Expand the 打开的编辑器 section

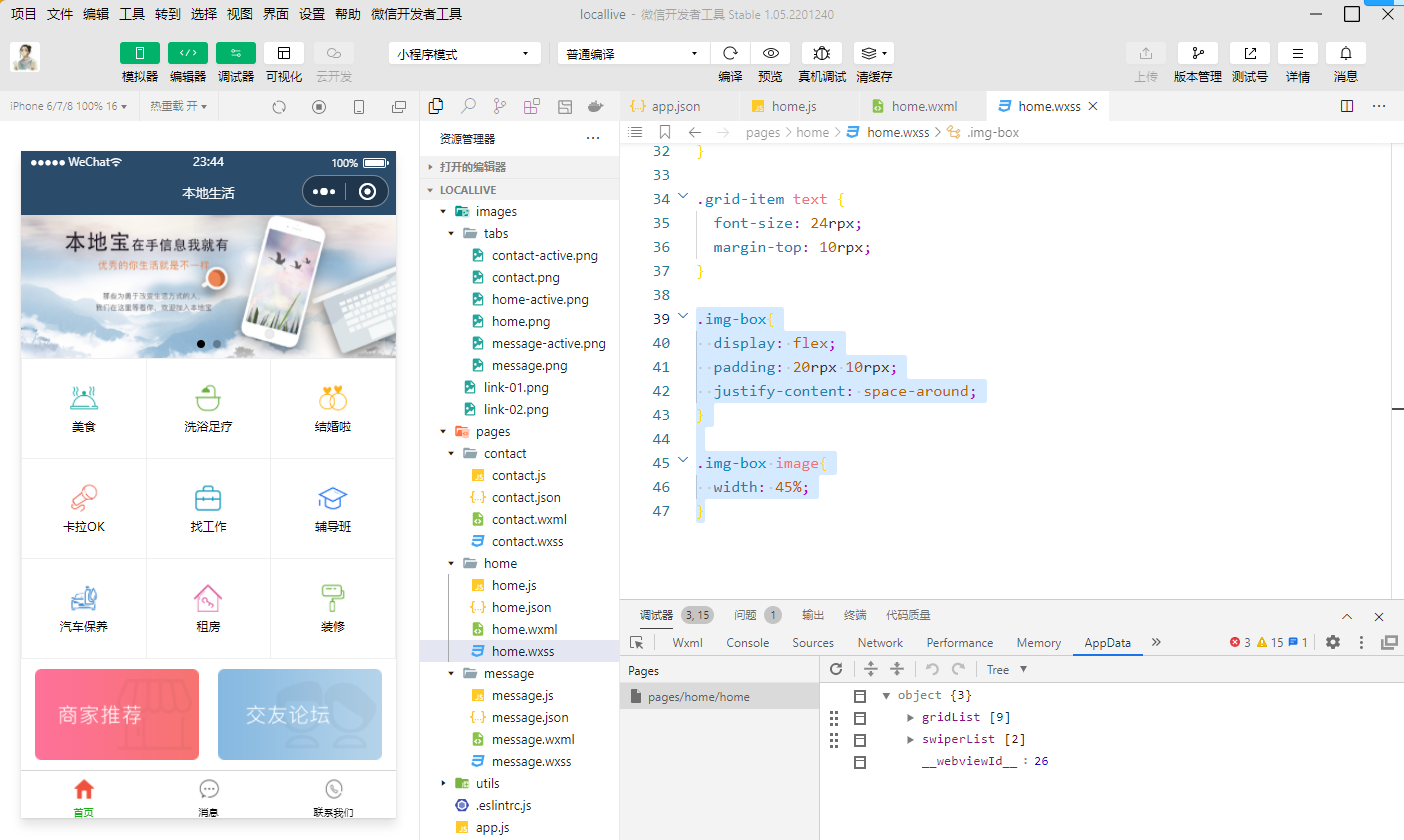[x=520, y=167]
